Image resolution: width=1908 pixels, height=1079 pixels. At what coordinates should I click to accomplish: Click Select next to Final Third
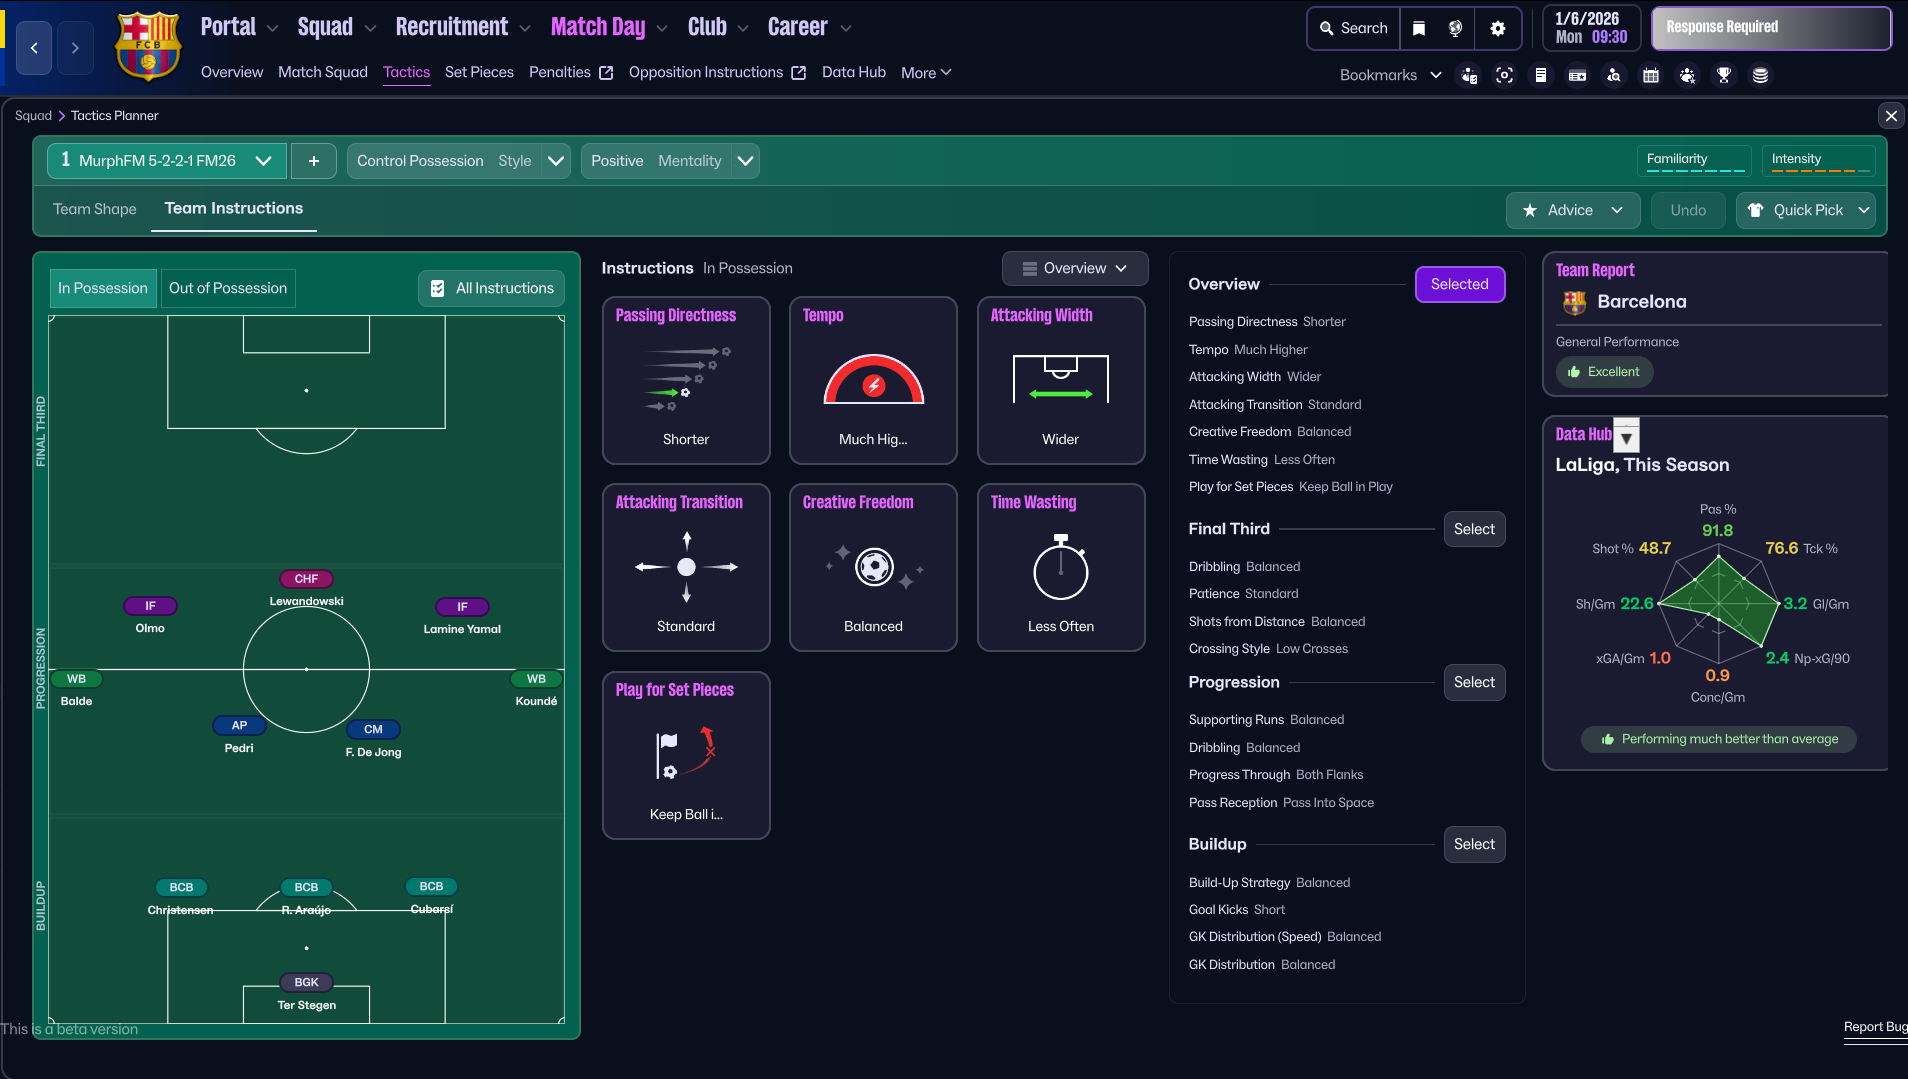point(1473,529)
